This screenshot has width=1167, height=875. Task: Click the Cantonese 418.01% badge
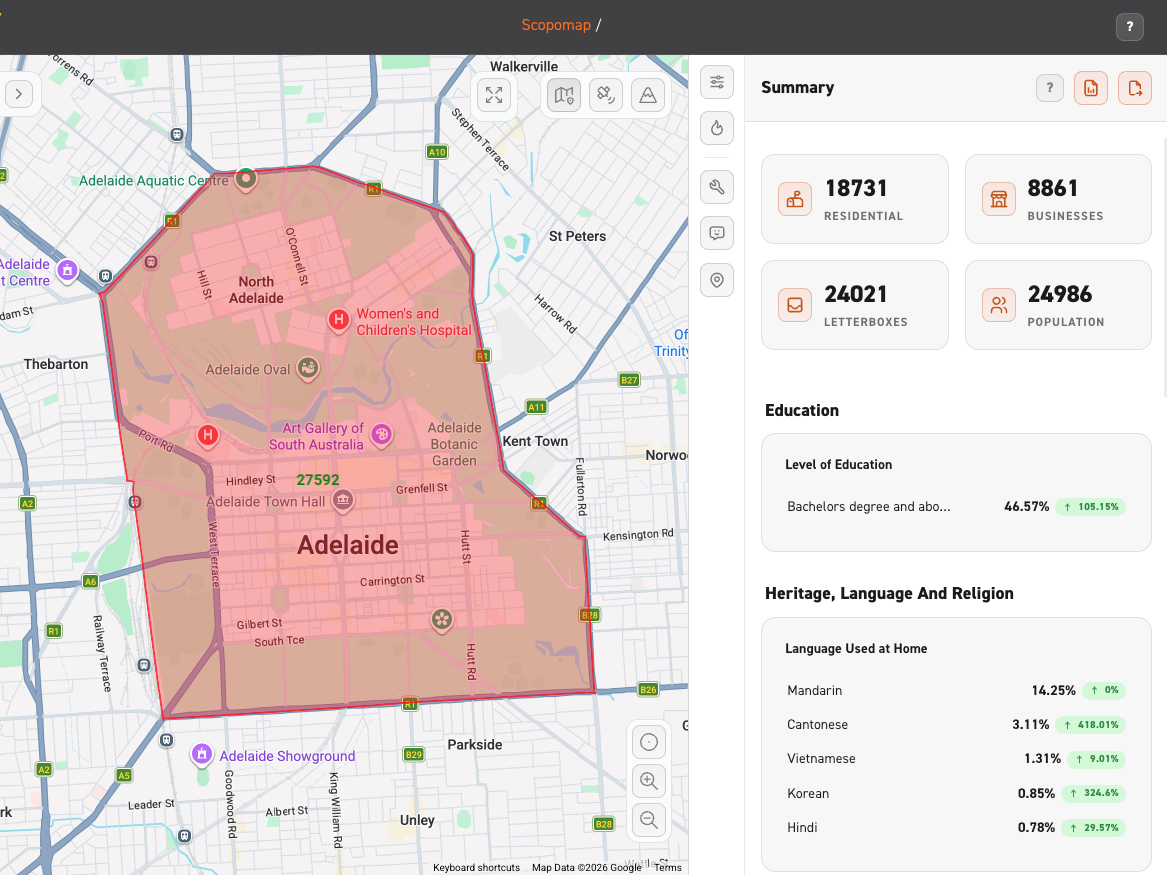pyautogui.click(x=1090, y=725)
